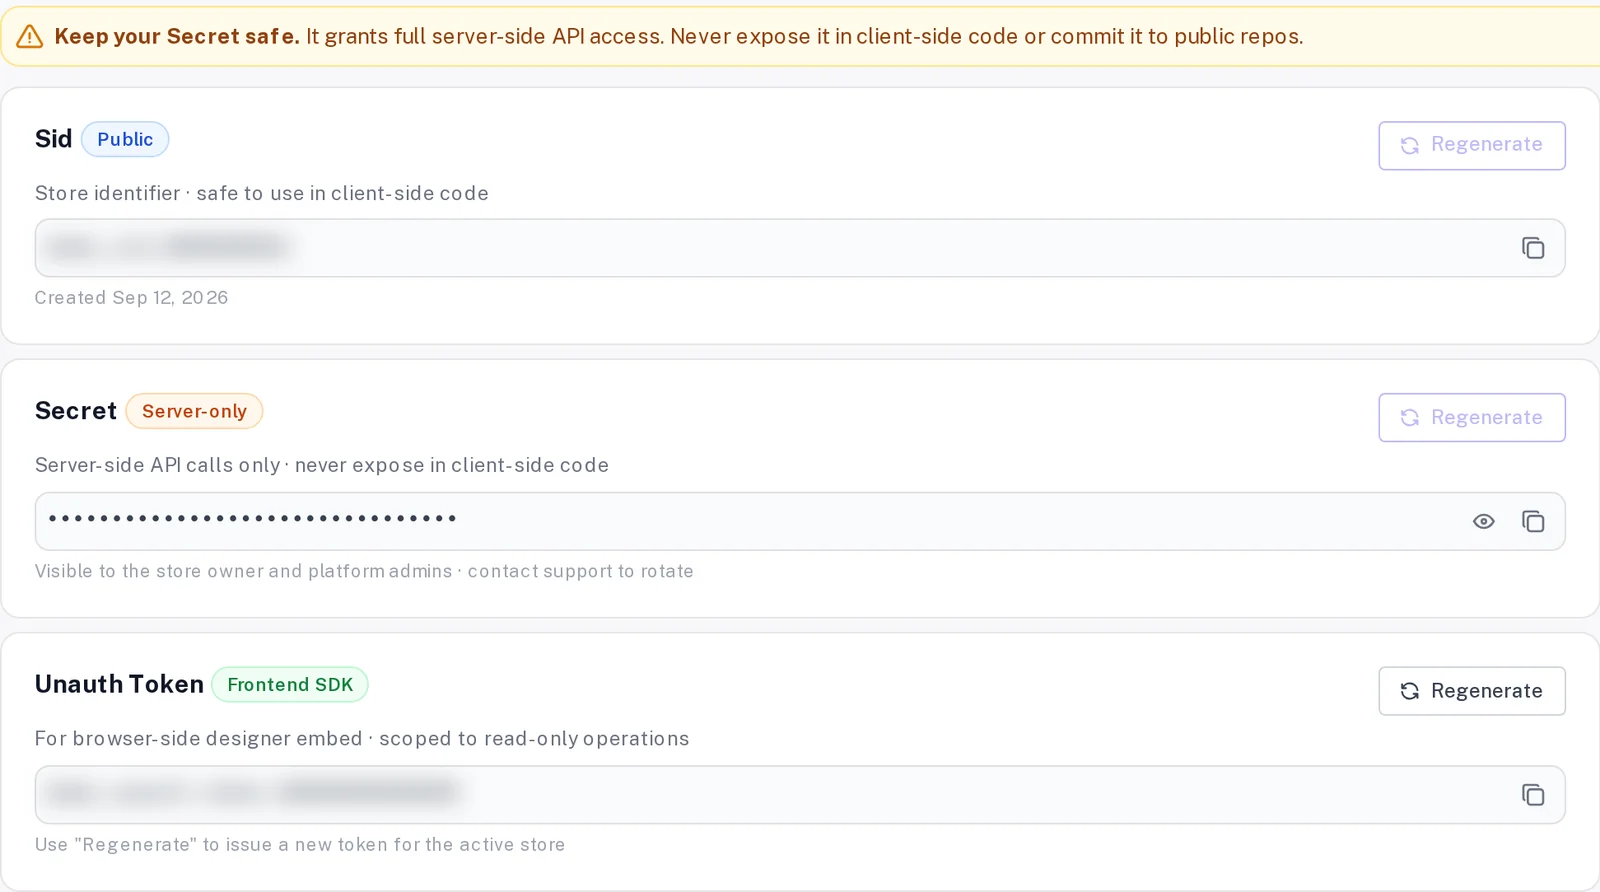Select the Sid value field
Image resolution: width=1600 pixels, height=892 pixels.
(x=800, y=248)
